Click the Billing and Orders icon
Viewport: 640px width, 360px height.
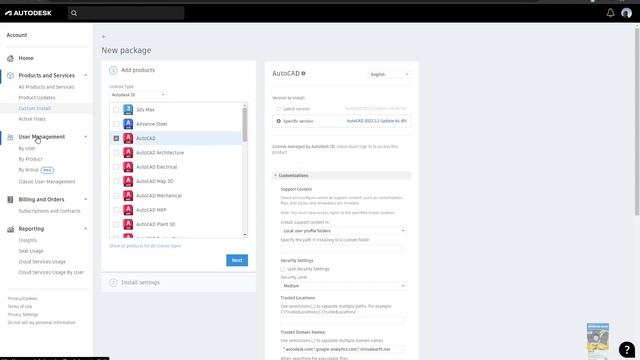tap(10, 200)
